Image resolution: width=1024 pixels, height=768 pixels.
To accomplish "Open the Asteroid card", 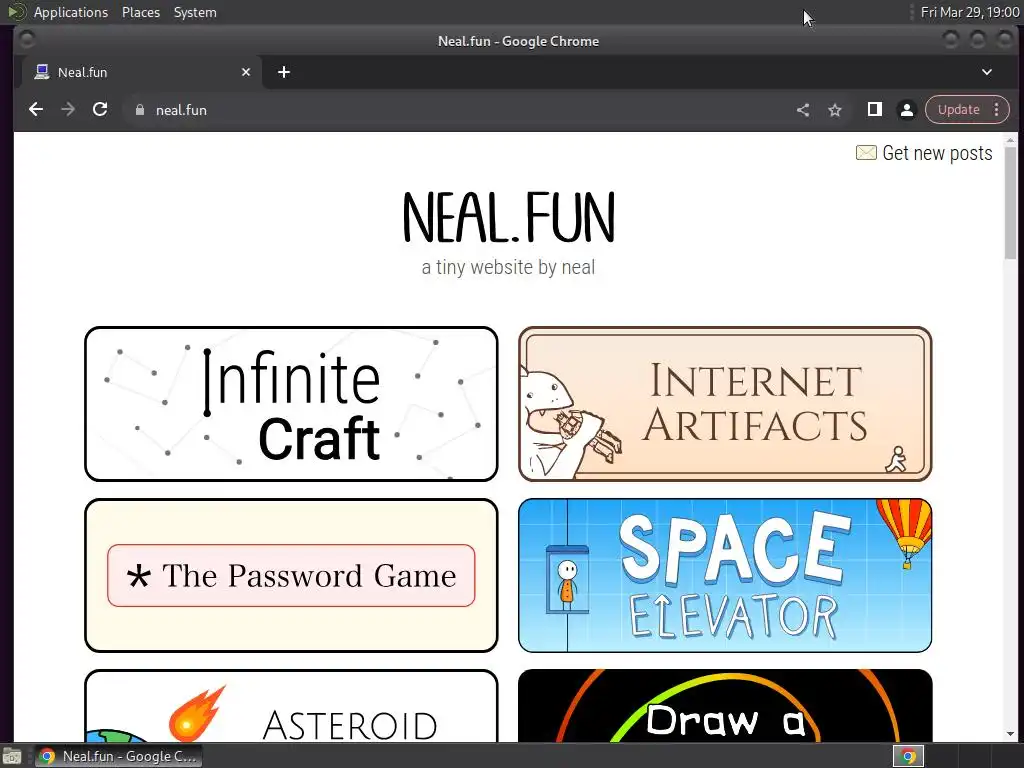I will point(291,706).
